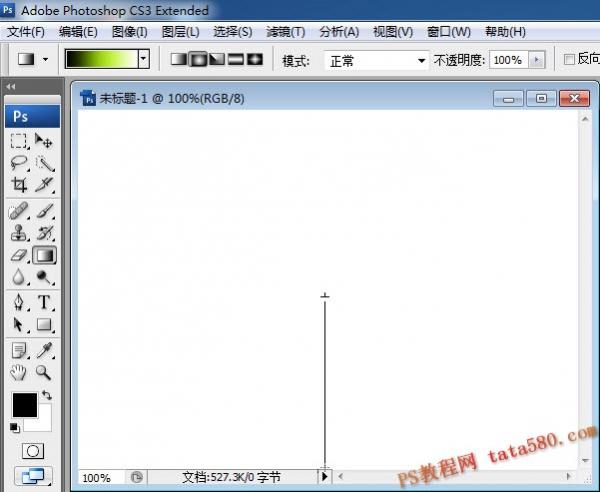Select the Rectangle shape tool
Image resolution: width=600 pixels, height=492 pixels.
[44, 324]
